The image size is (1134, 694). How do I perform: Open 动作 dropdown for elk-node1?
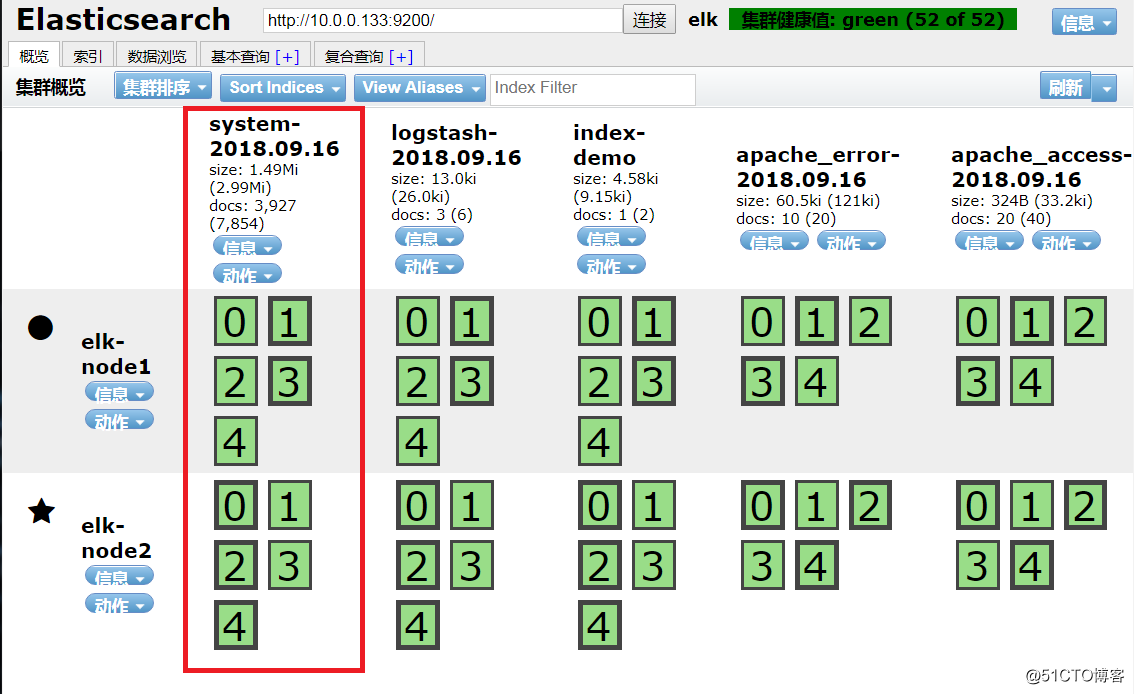[119, 420]
